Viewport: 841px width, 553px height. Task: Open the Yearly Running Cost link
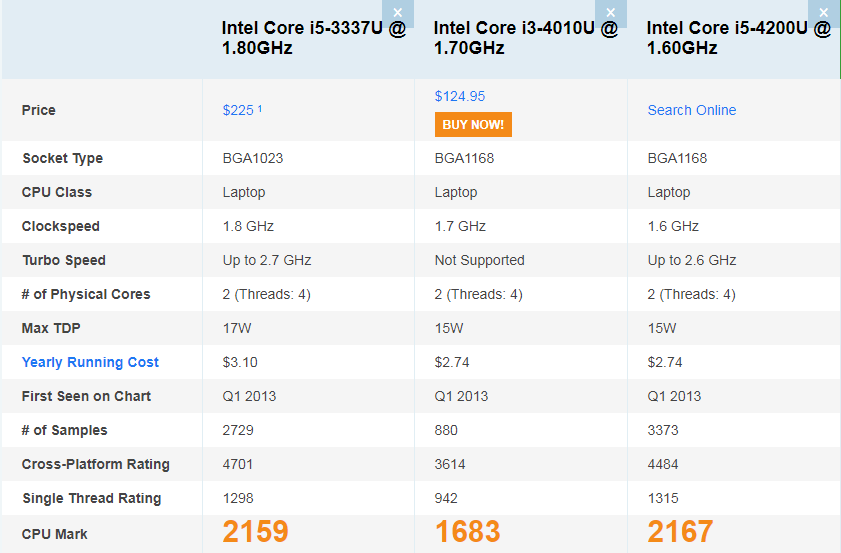pyautogui.click(x=90, y=362)
